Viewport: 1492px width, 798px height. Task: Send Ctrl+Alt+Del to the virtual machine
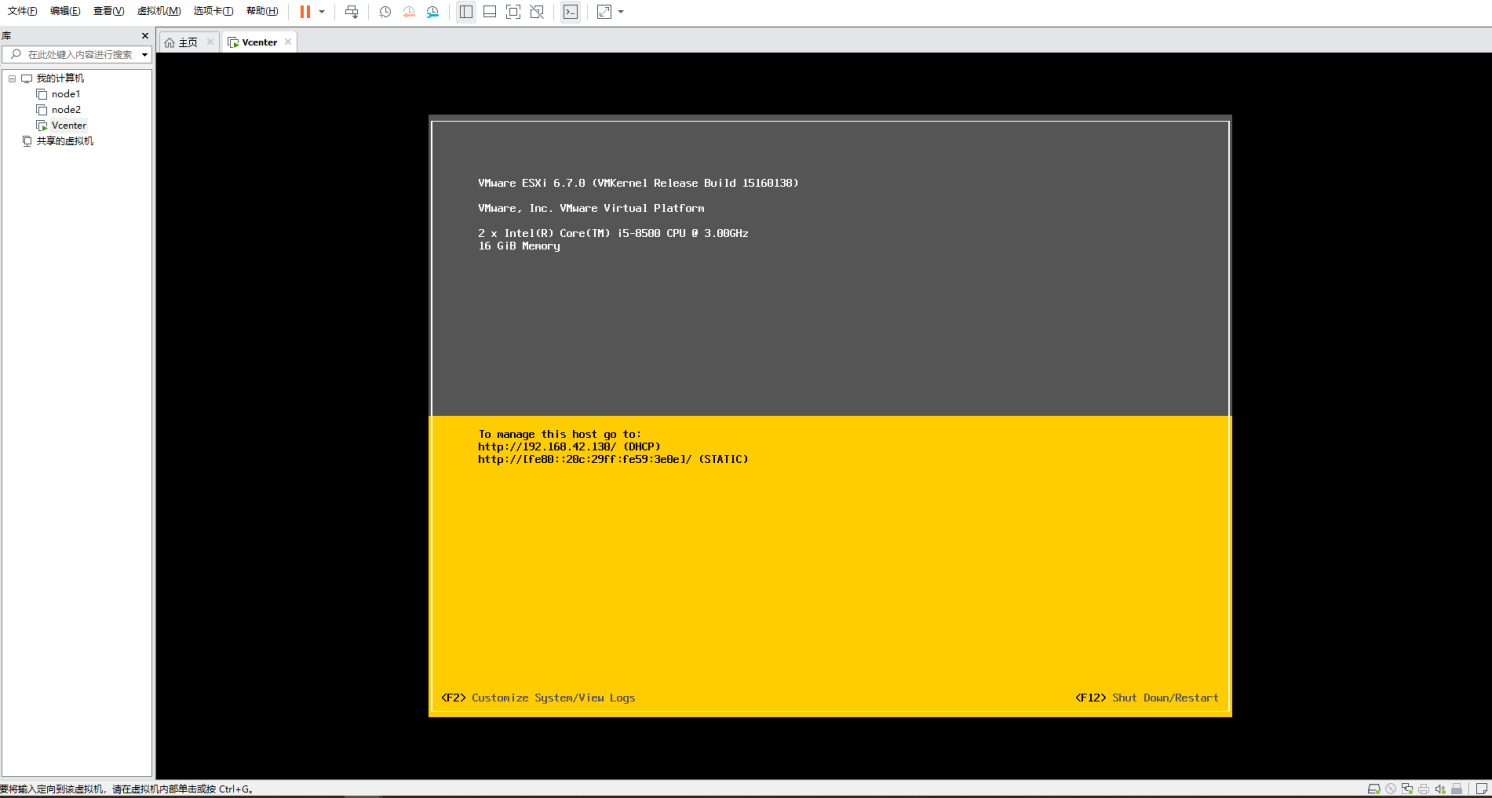point(351,12)
